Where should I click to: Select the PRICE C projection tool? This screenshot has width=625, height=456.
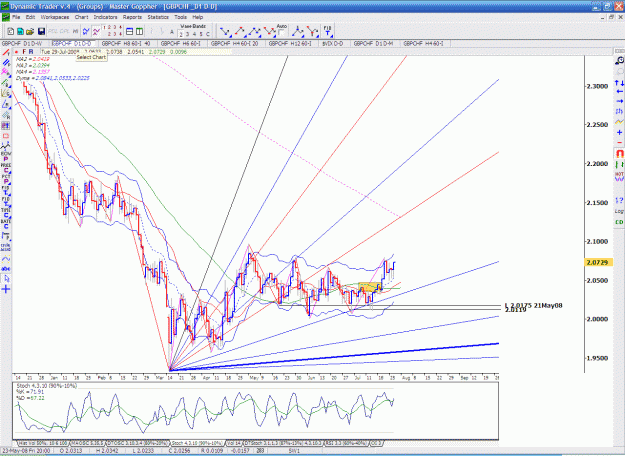(x=6, y=167)
